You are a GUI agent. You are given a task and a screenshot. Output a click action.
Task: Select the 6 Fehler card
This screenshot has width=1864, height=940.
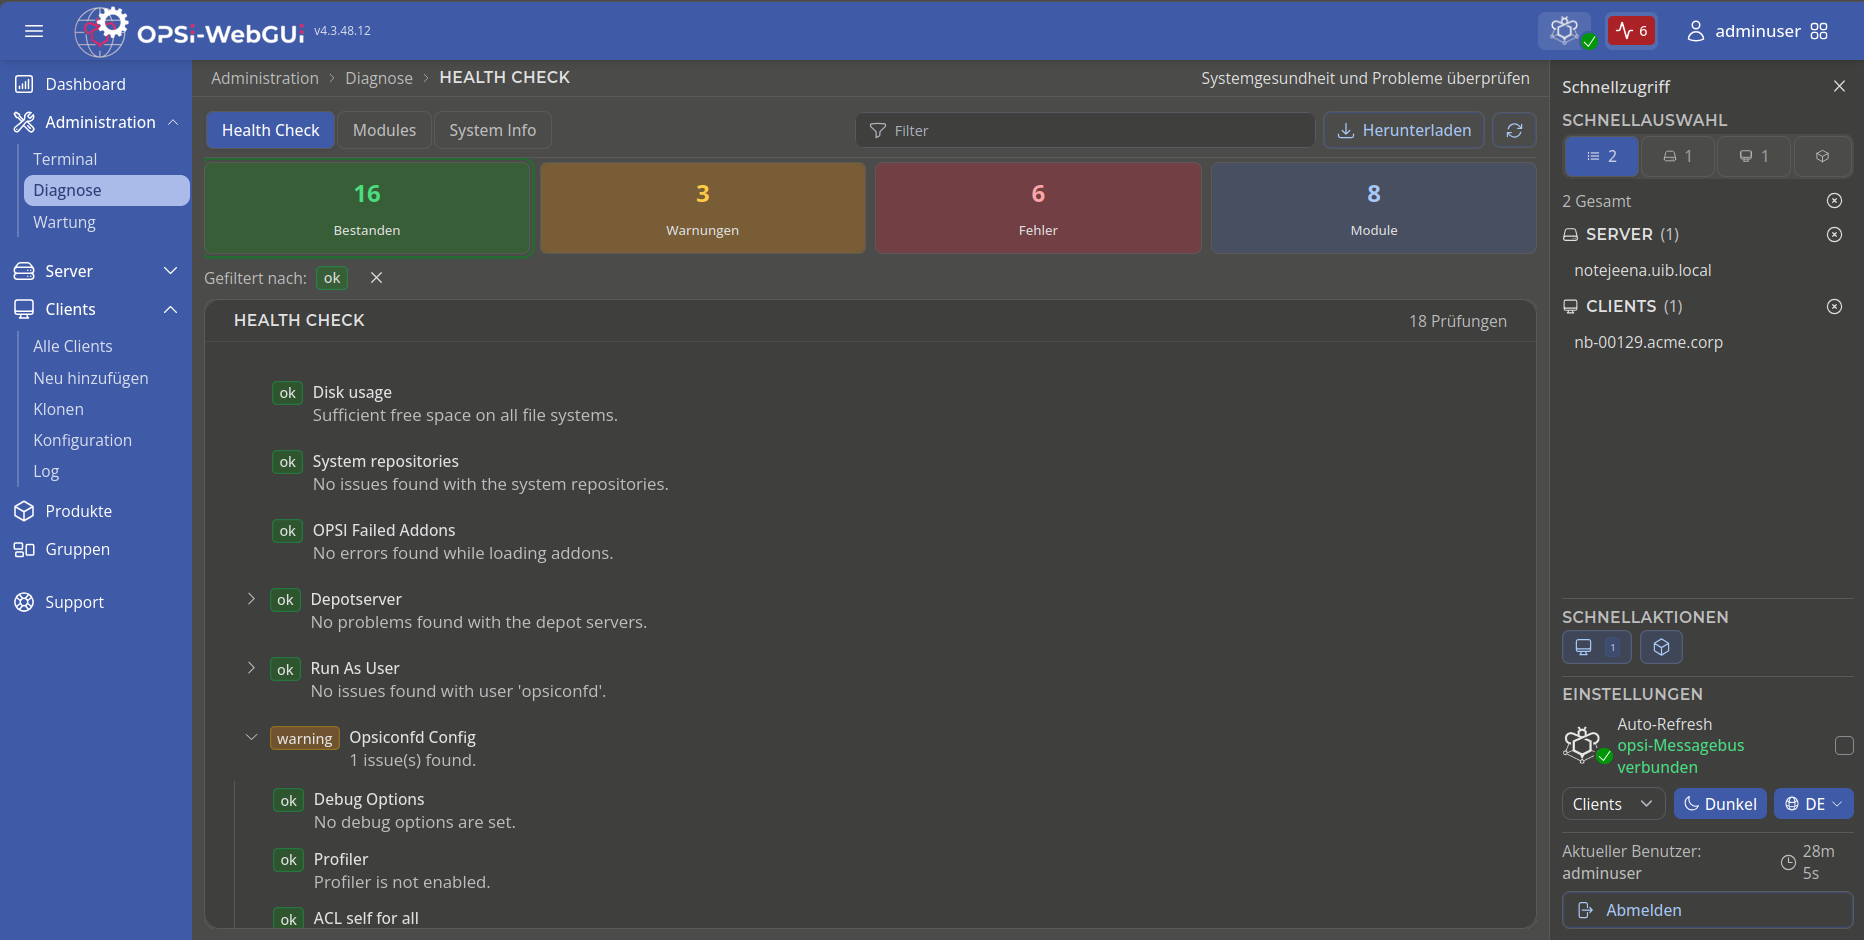tap(1038, 208)
